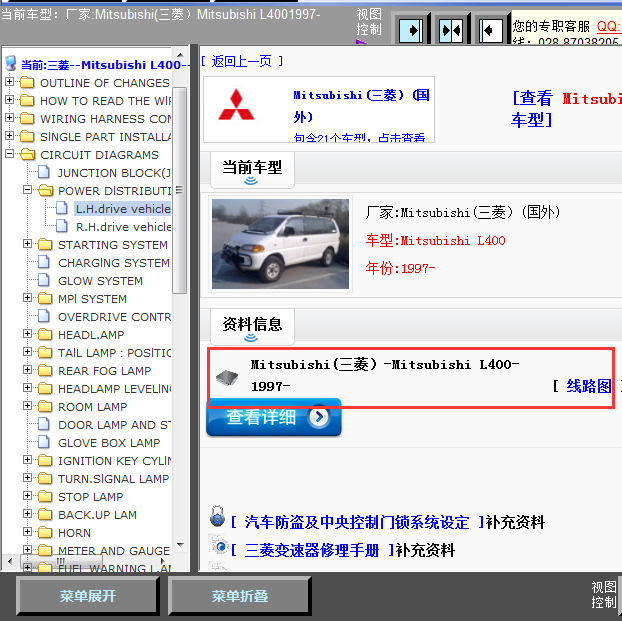Click the computer icon at tree root

click(11, 63)
